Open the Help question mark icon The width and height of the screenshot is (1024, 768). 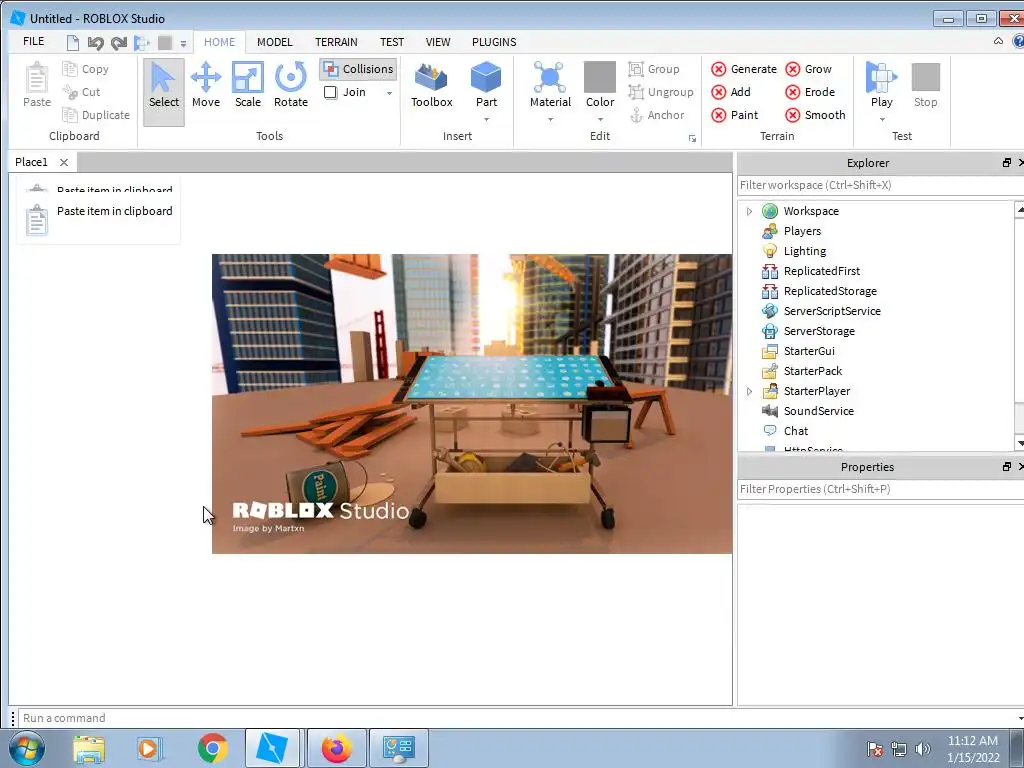(1018, 41)
